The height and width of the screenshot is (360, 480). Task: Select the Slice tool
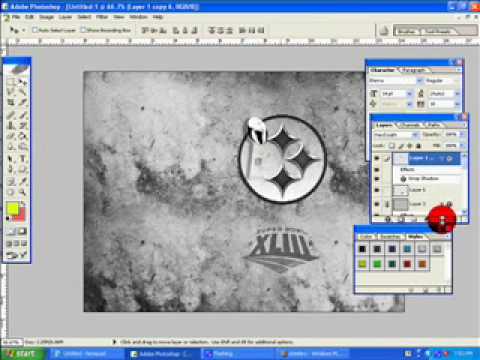[22, 102]
